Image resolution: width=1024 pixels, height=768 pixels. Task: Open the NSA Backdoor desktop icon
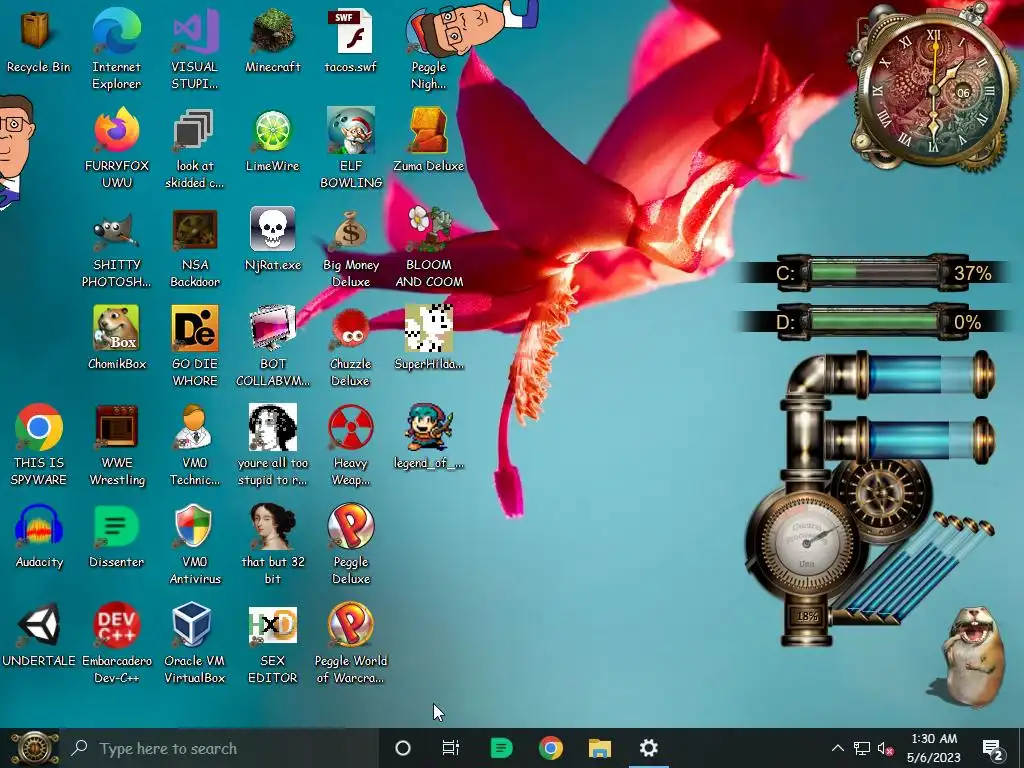click(194, 246)
